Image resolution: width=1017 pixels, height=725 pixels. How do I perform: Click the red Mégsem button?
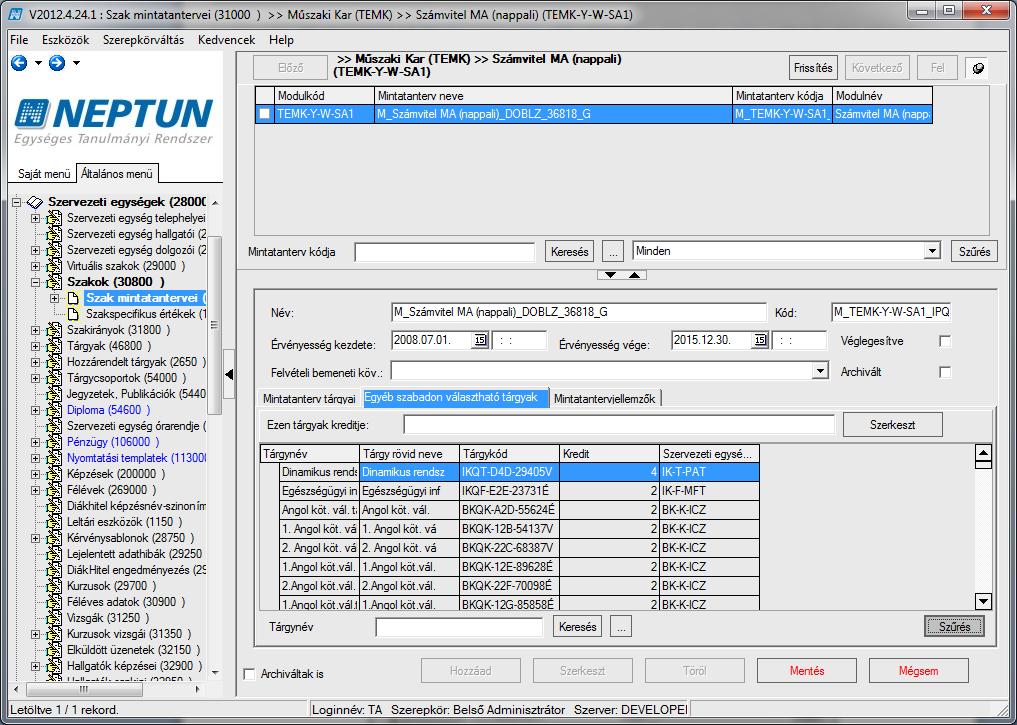coord(918,671)
